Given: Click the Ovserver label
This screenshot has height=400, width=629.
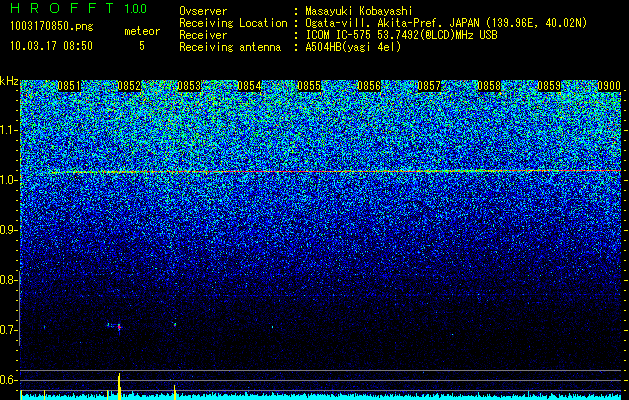Looking at the screenshot, I should coord(203,11).
